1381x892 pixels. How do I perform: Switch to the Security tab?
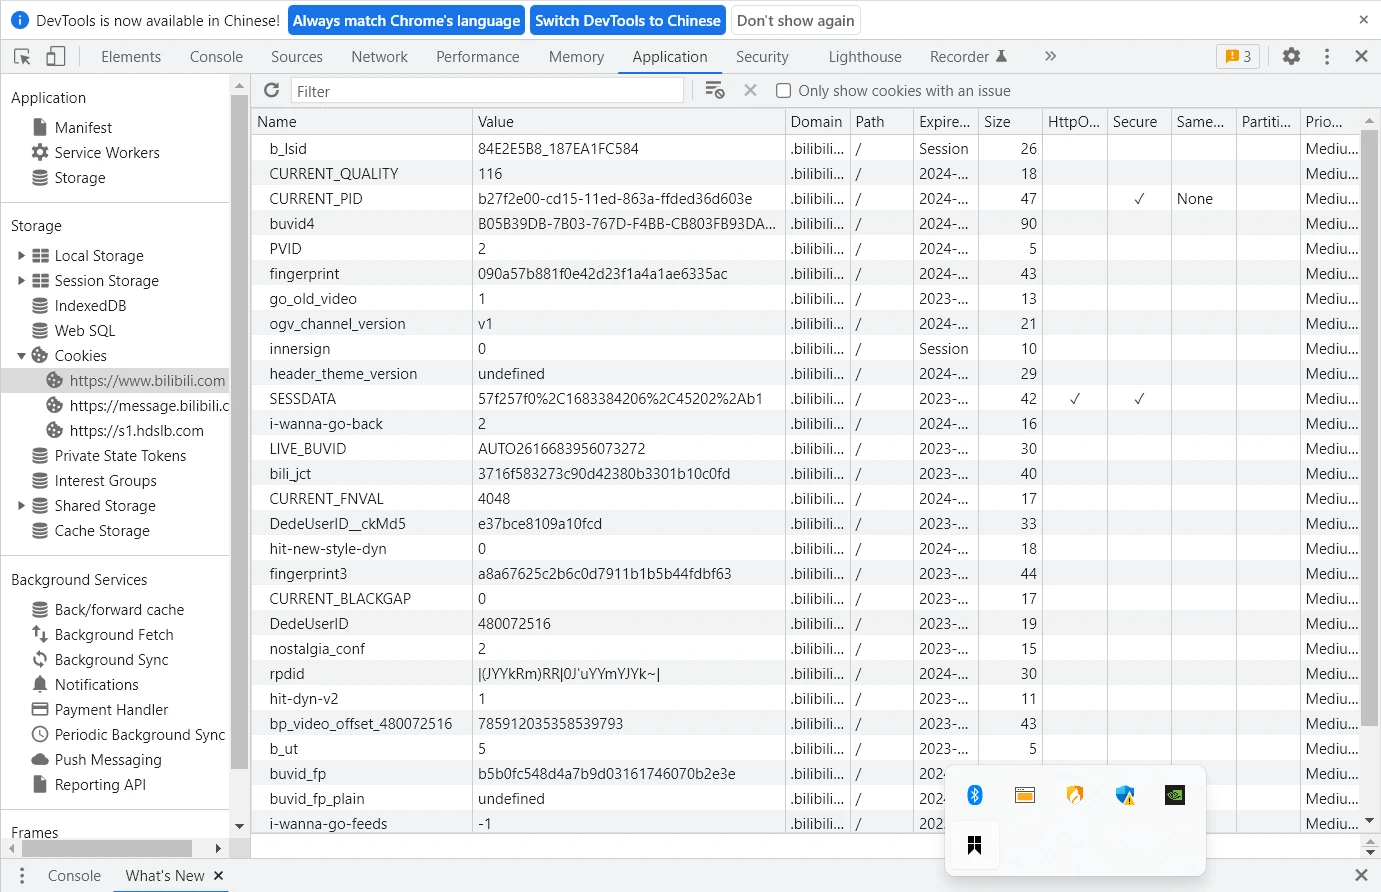pos(762,57)
